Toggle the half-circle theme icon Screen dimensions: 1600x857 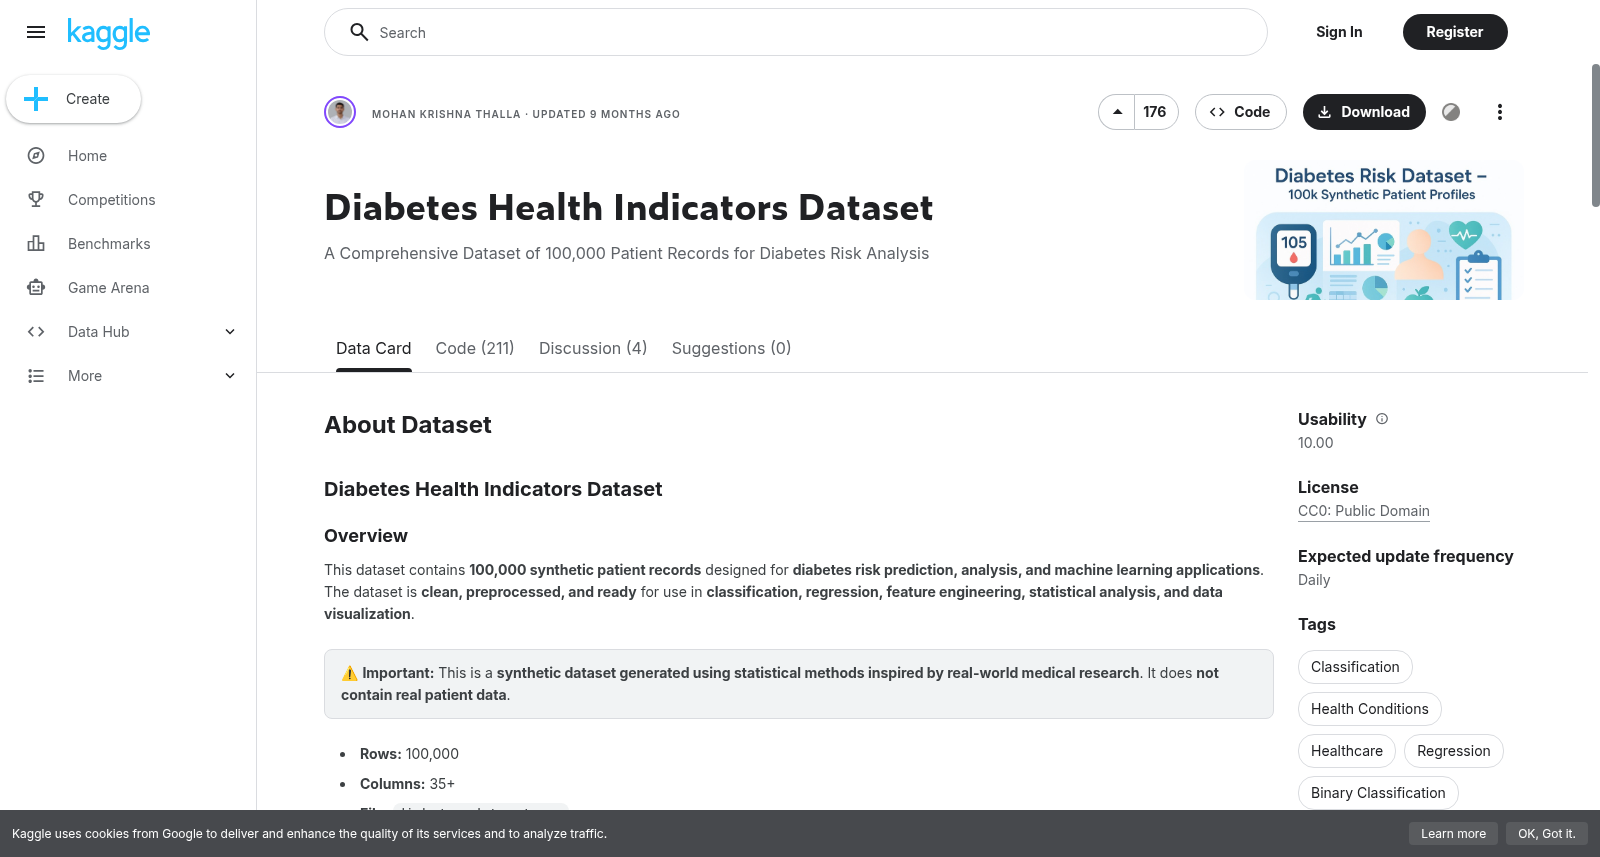point(1451,112)
